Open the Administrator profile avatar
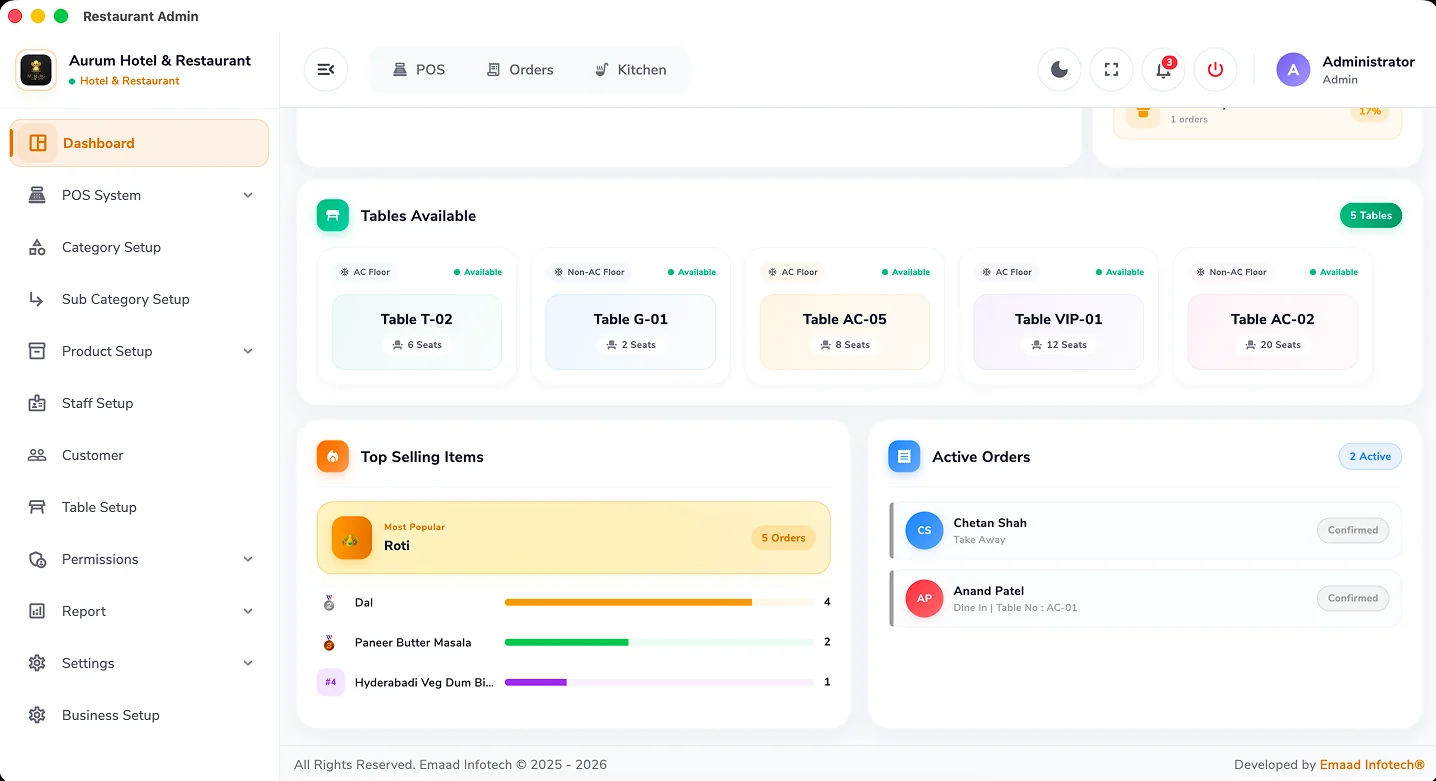 [1293, 69]
